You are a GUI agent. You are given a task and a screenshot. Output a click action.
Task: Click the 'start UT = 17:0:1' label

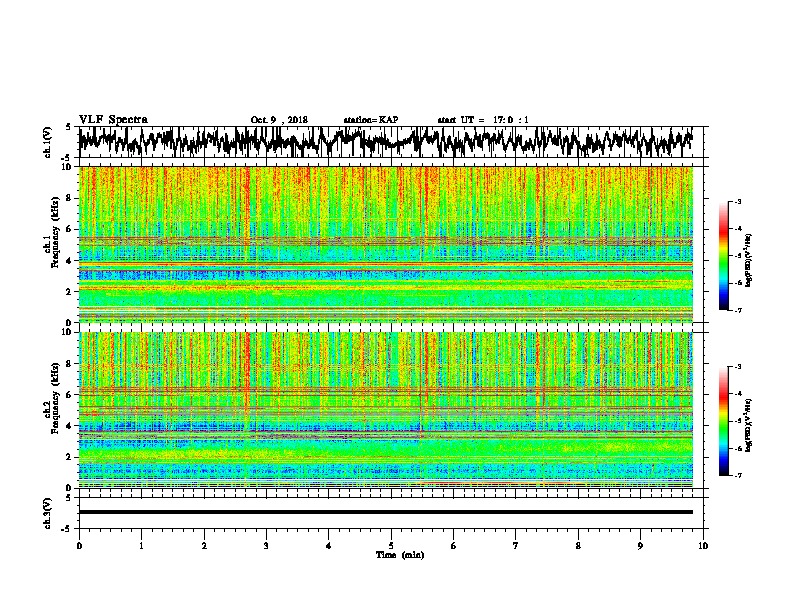[x=483, y=120]
